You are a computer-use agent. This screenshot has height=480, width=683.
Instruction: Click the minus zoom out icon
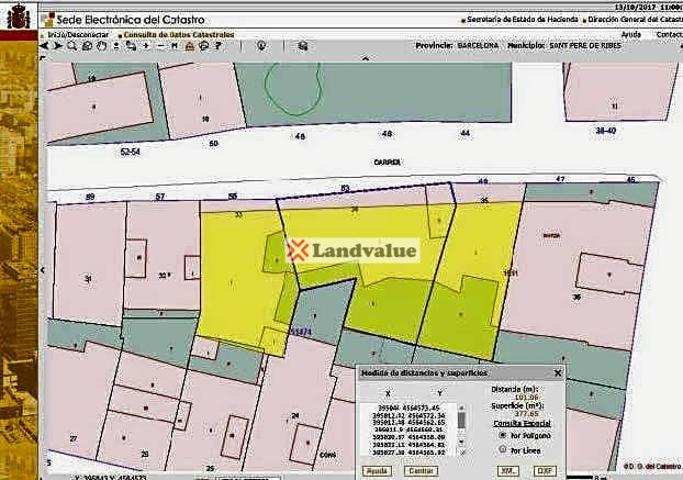coord(160,45)
